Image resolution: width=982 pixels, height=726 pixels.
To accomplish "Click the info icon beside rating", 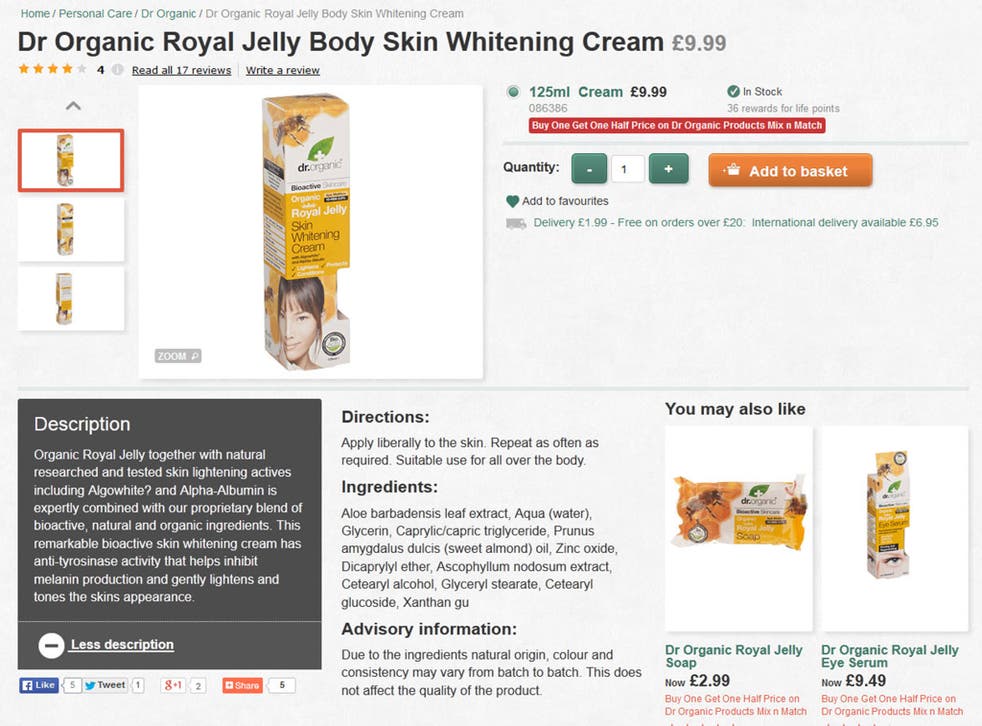I will (x=117, y=70).
